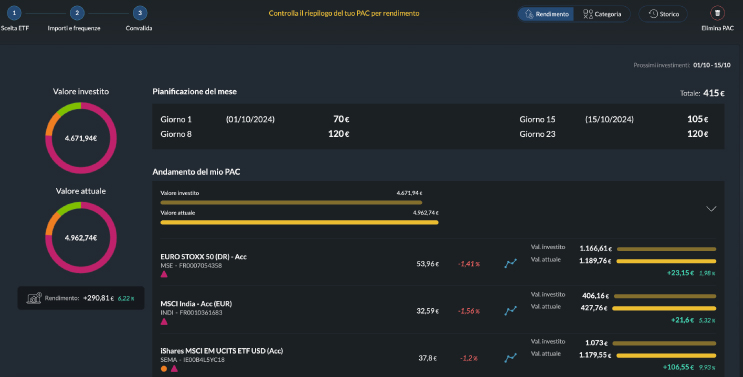Open the chart icon for iShares MSCI EM
This screenshot has width=743, height=377.
pyautogui.click(x=510, y=358)
